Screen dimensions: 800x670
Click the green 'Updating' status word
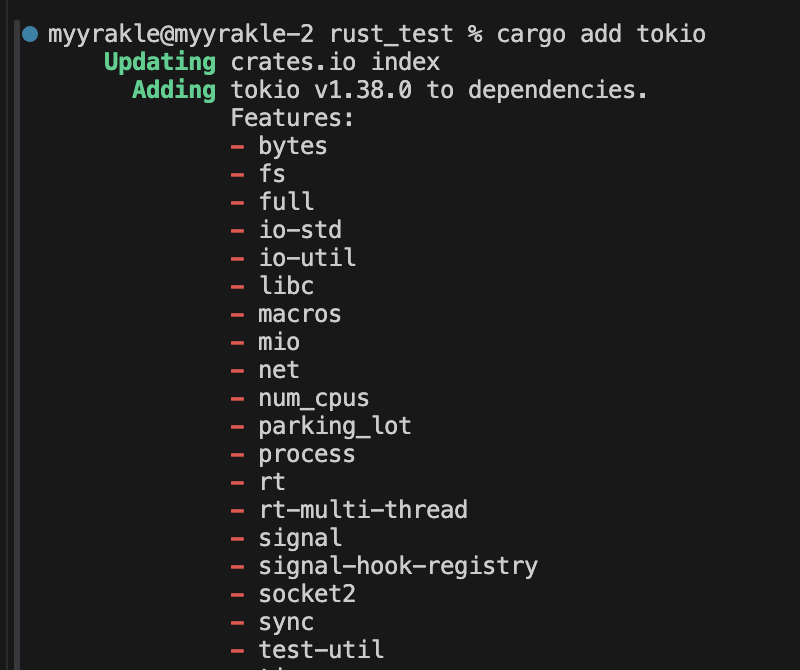coord(159,63)
